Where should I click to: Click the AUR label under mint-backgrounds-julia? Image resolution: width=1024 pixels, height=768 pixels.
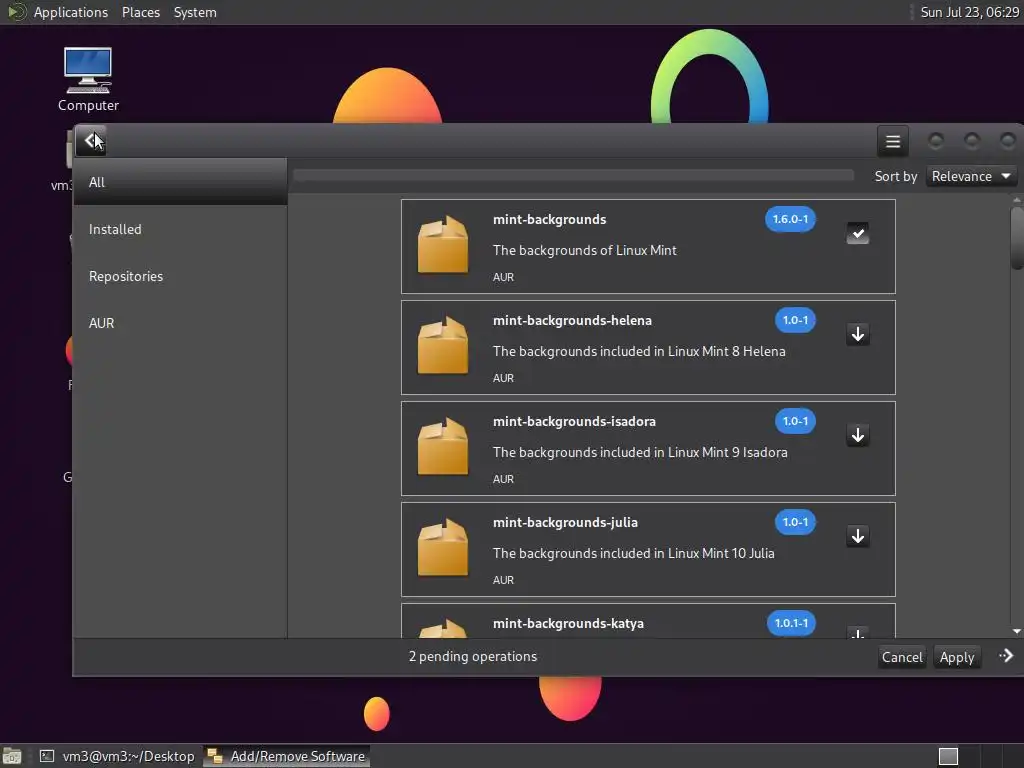[x=503, y=580]
